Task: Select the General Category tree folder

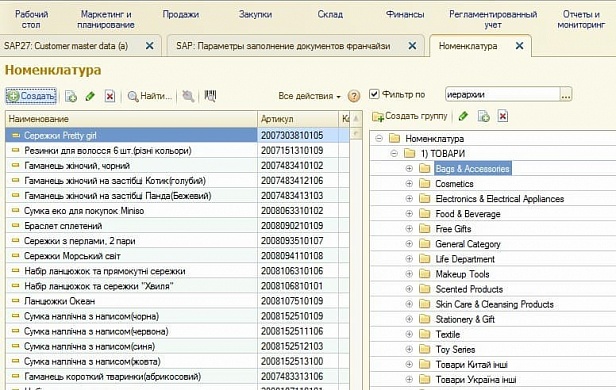Action: [468, 244]
